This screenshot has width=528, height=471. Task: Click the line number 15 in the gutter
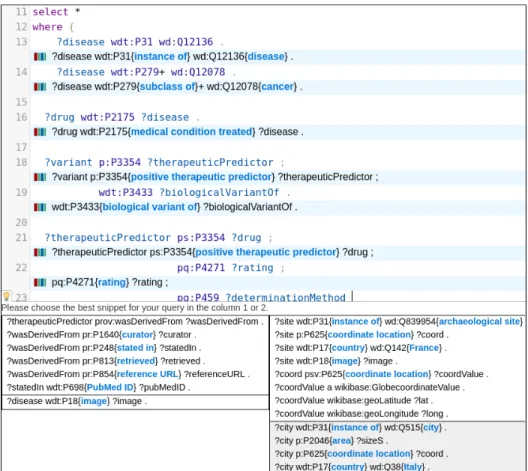click(21, 102)
